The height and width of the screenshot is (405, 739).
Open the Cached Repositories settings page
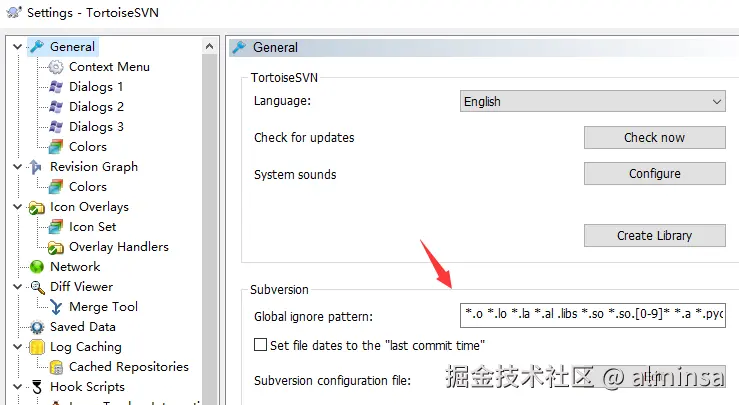129,367
